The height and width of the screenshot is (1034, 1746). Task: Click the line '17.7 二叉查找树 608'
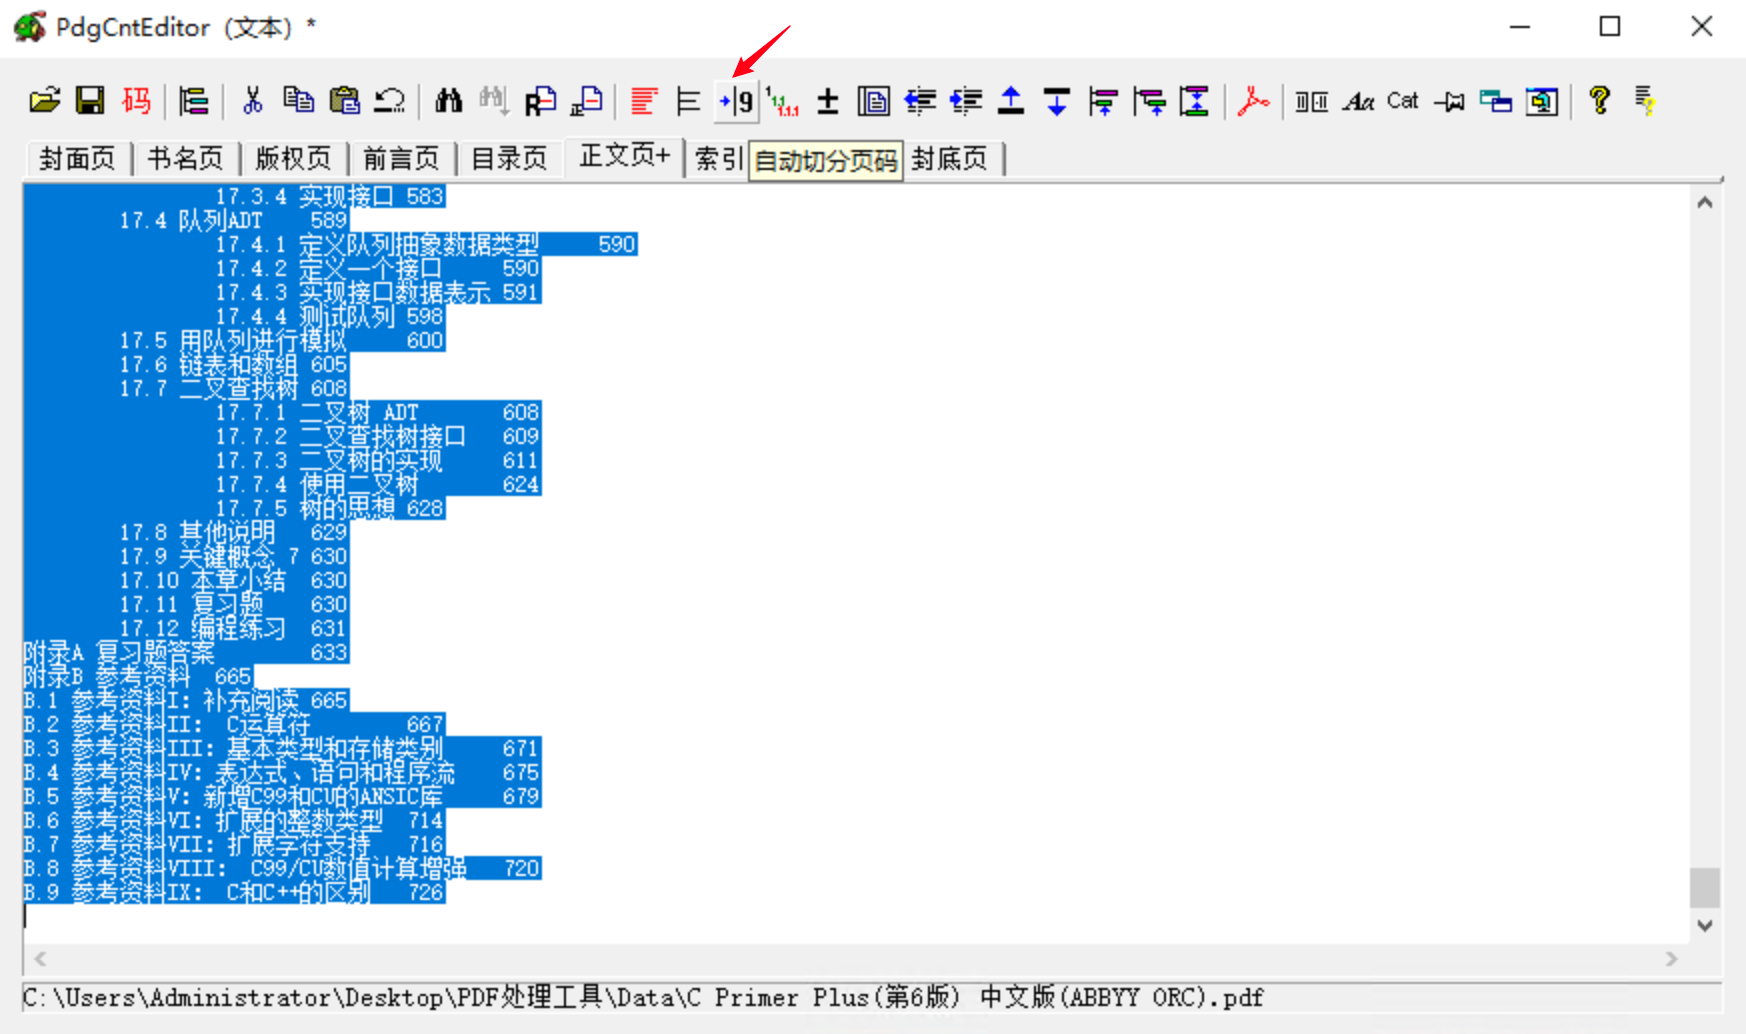[234, 388]
